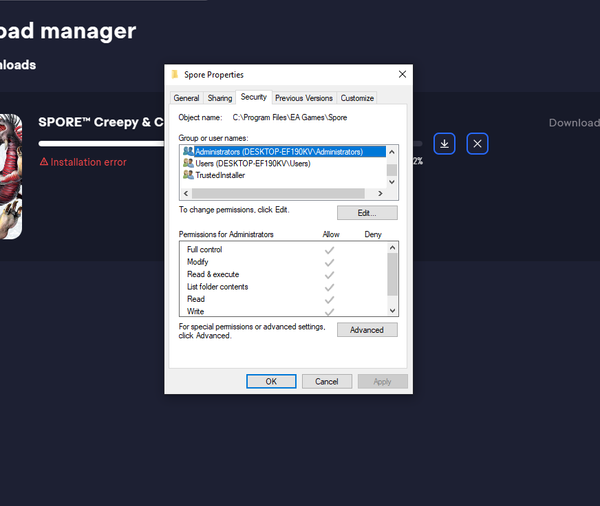600x506 pixels.
Task: Click the user list's up scroll arrow
Action: (392, 152)
